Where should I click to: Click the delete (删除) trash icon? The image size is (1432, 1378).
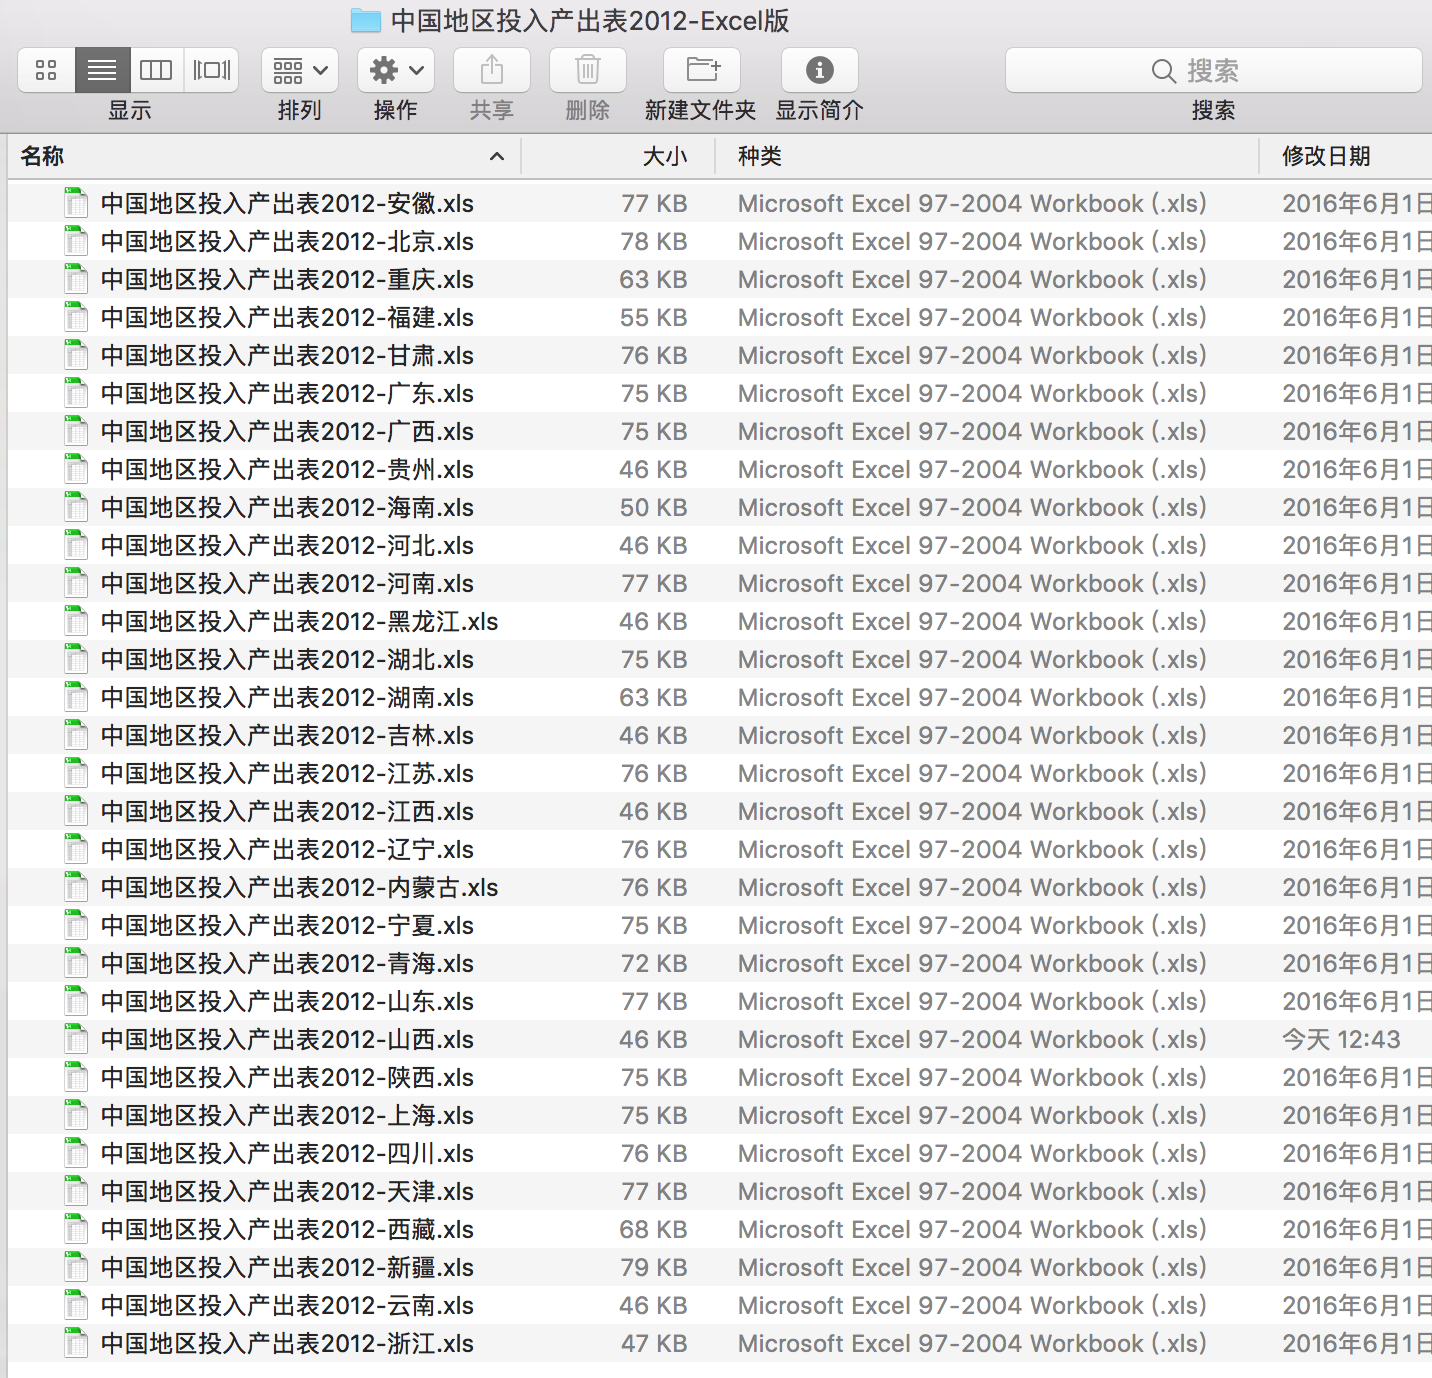[x=588, y=70]
